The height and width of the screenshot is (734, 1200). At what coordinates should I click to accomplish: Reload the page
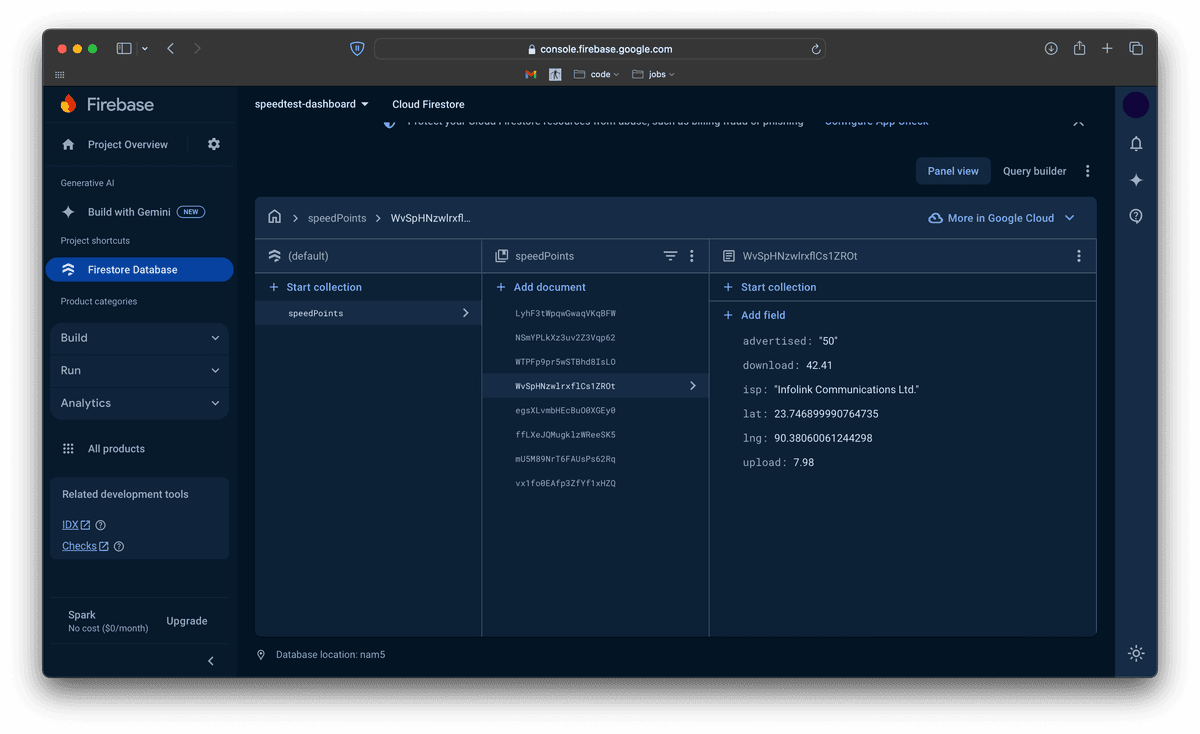(816, 49)
